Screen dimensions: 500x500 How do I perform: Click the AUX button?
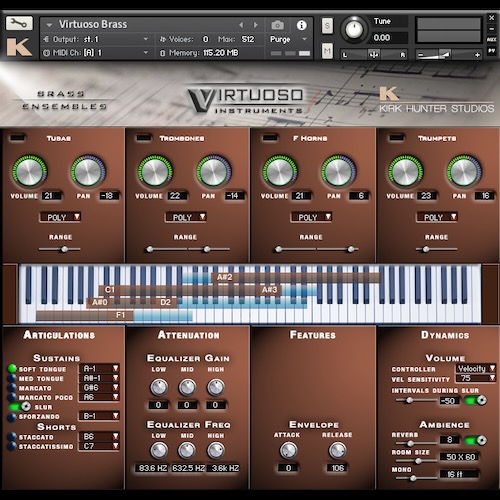click(x=491, y=39)
